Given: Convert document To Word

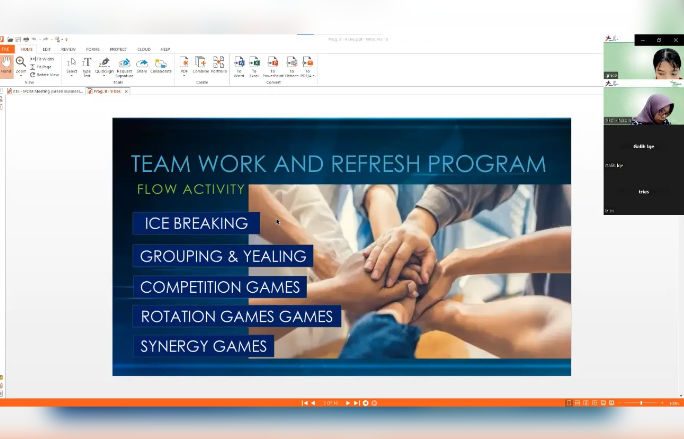Looking at the screenshot, I should pos(239,65).
